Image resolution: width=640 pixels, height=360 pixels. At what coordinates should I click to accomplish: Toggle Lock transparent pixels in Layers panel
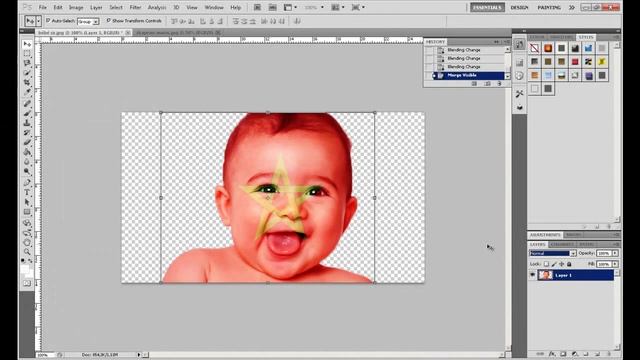coord(546,264)
